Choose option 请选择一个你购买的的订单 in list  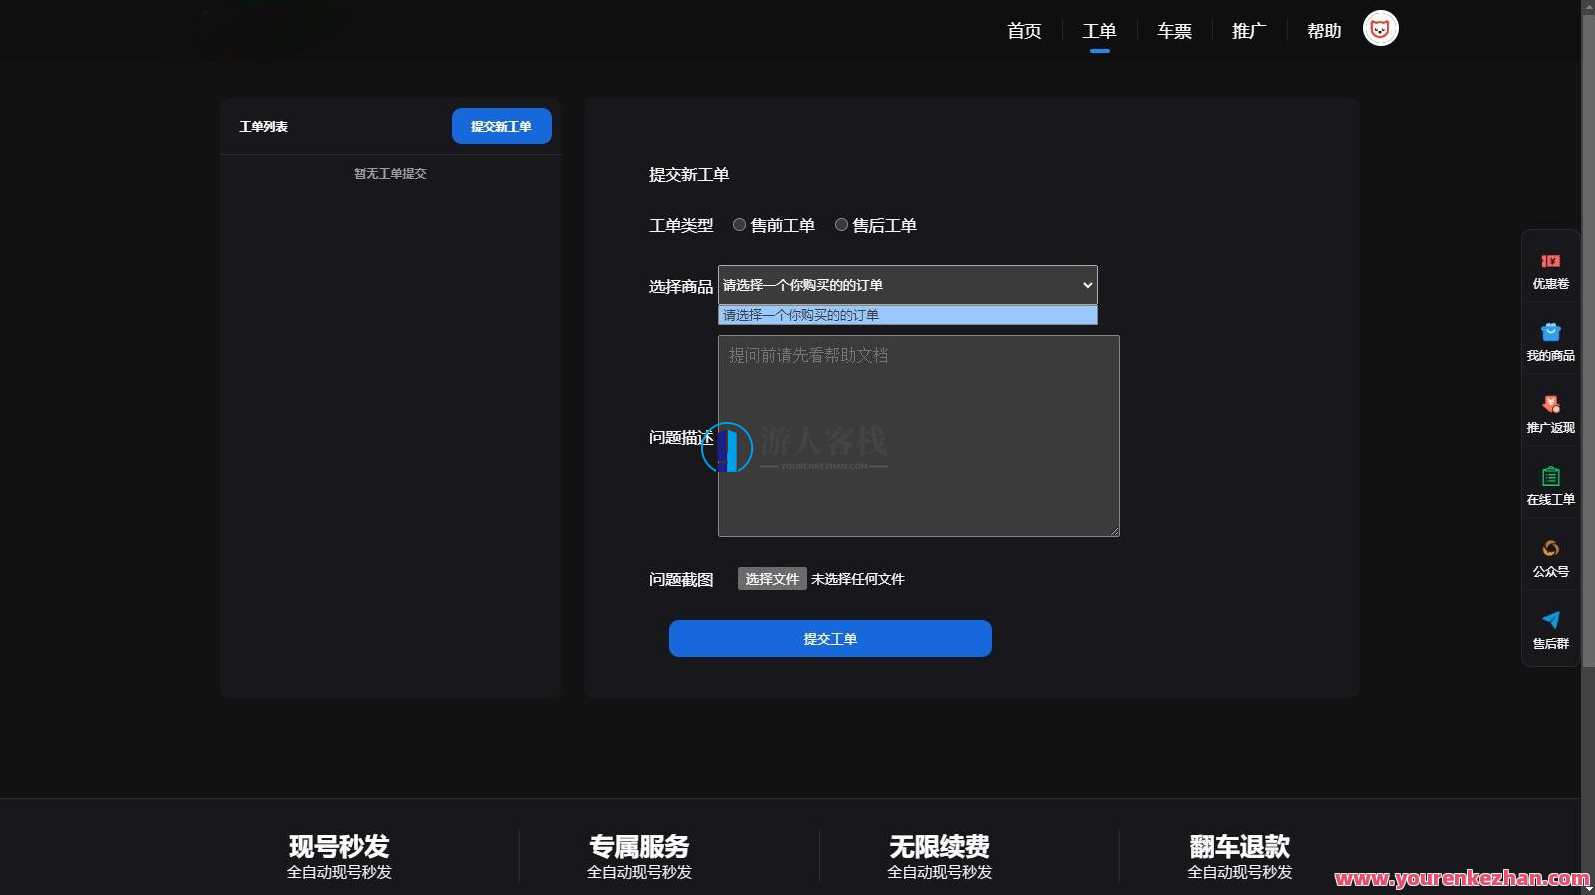907,315
